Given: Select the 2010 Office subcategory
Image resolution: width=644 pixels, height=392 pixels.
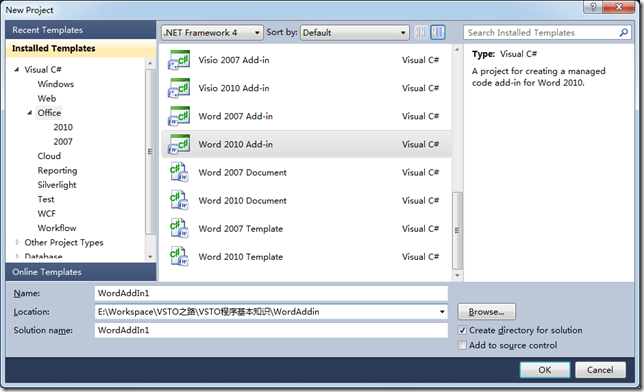Looking at the screenshot, I should (63, 127).
